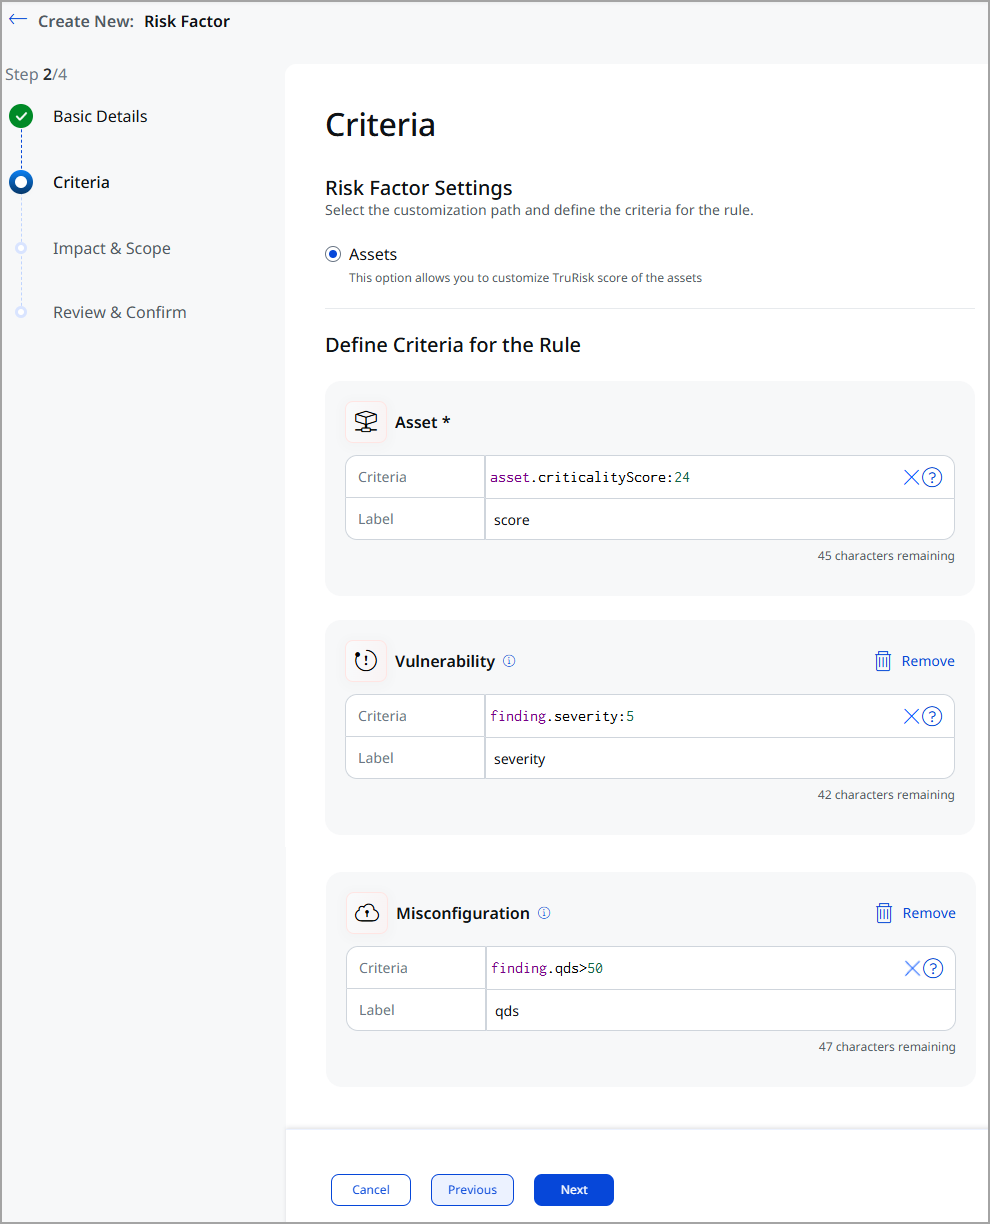Clear the Asset criteria with X icon
Screen dimensions: 990x1224
pyautogui.click(x=911, y=478)
